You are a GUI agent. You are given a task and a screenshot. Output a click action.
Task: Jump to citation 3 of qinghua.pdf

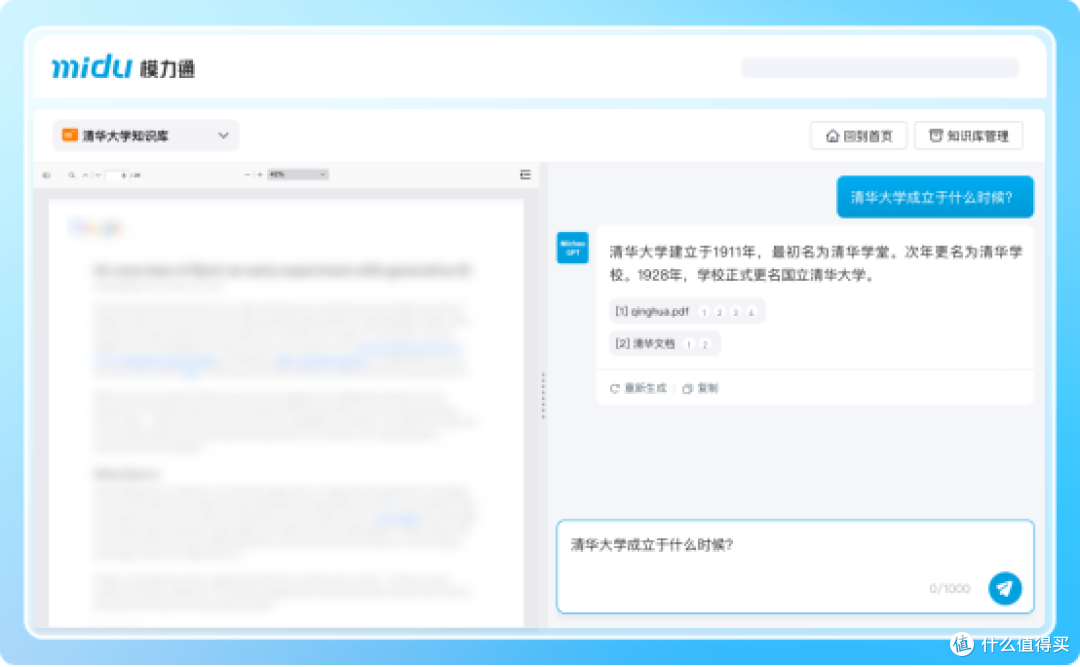735,312
